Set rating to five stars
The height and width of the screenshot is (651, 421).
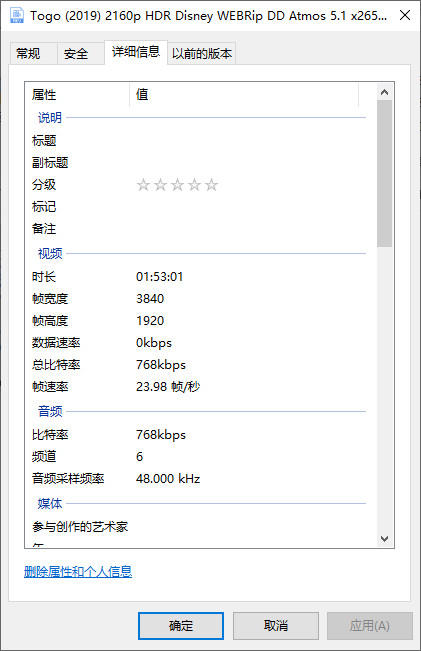[211, 185]
